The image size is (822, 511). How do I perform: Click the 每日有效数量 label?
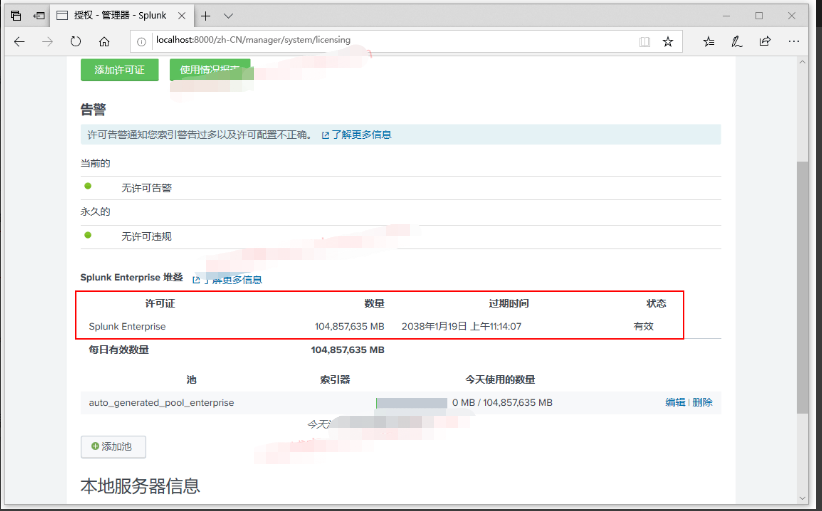pos(119,350)
